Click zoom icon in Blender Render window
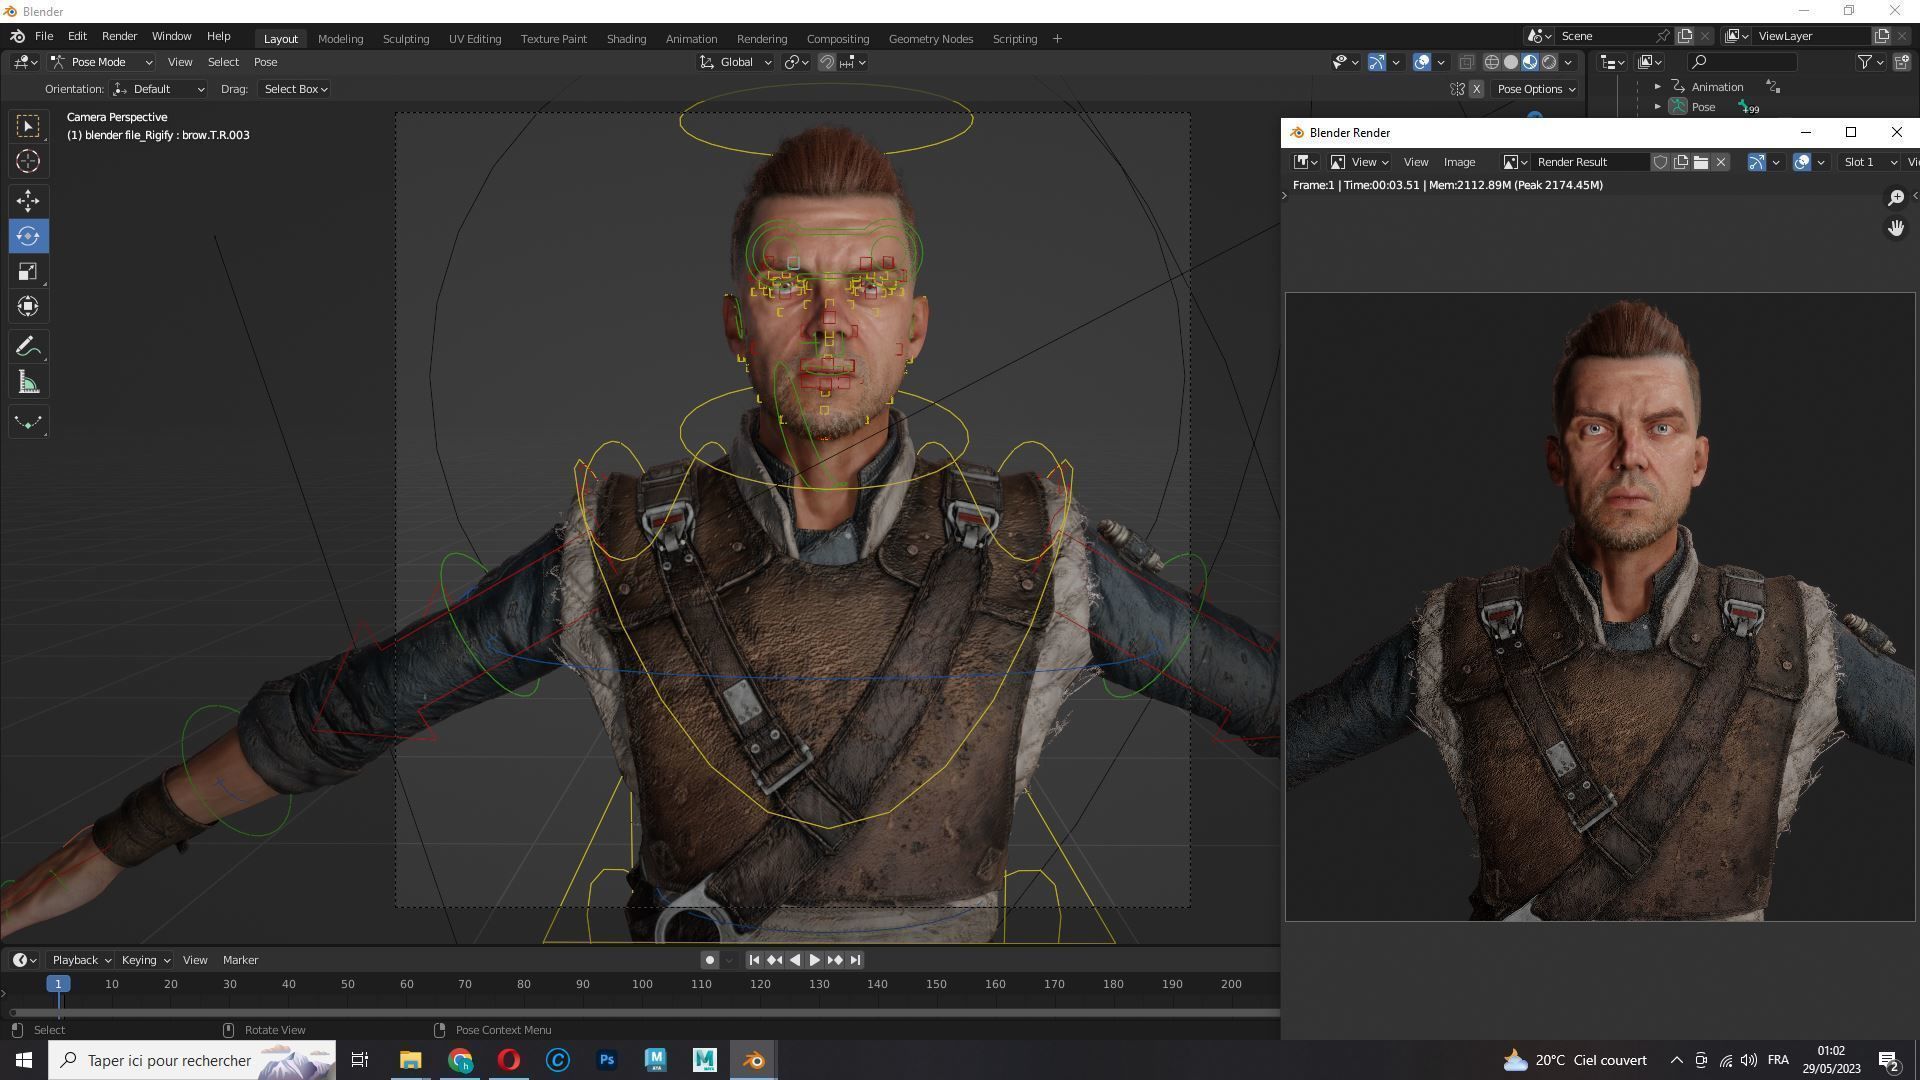Screen dimensions: 1920x1080 [x=1895, y=198]
